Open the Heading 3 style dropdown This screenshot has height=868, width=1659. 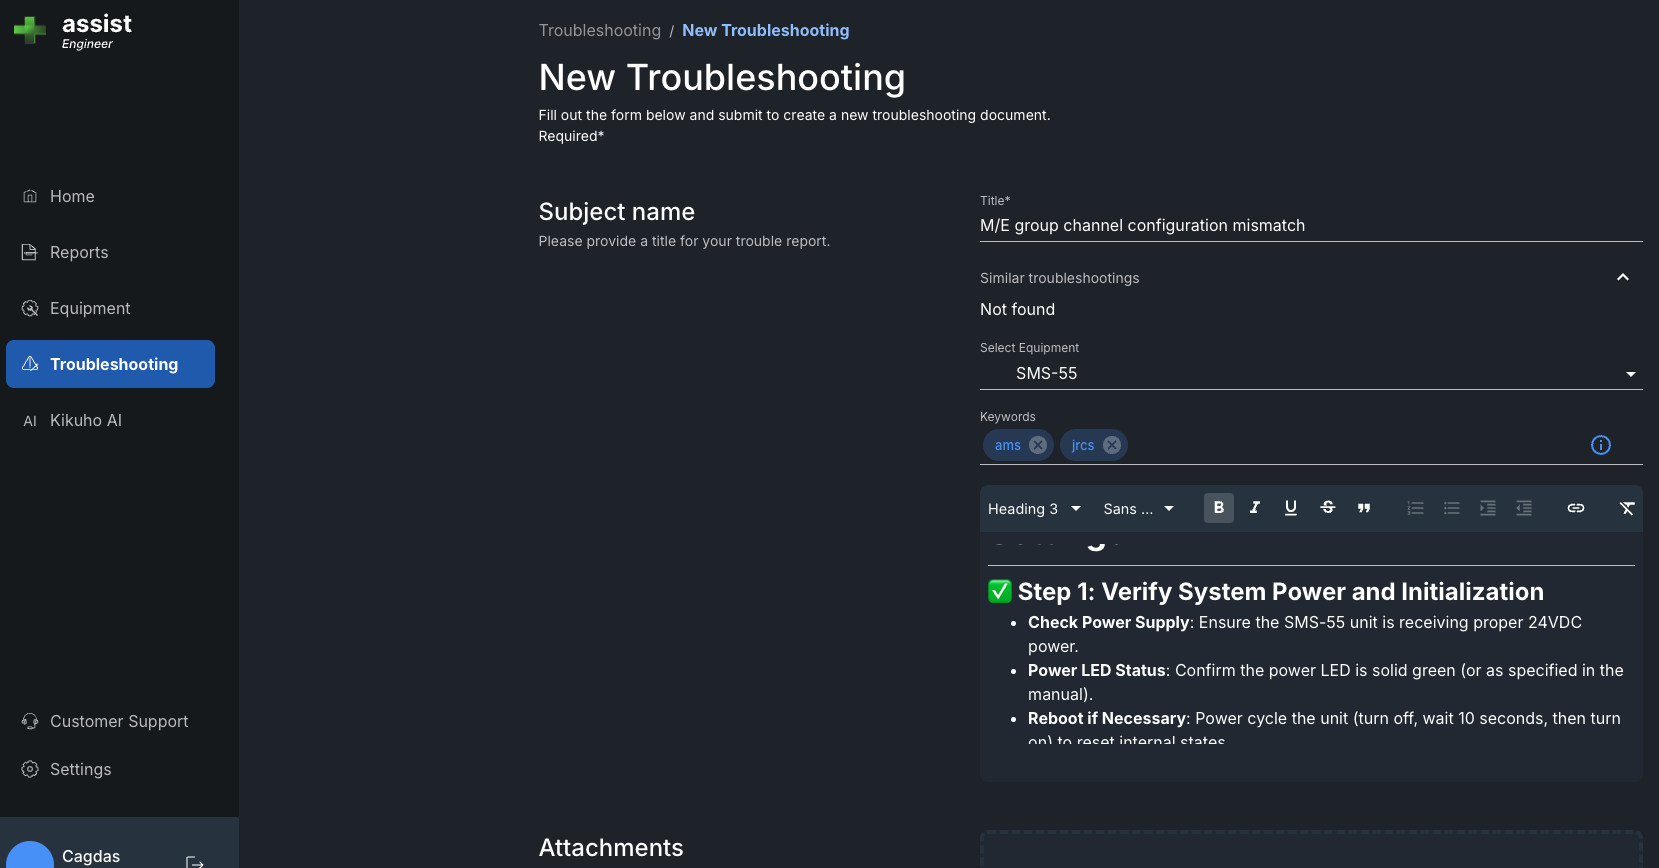click(x=1034, y=509)
